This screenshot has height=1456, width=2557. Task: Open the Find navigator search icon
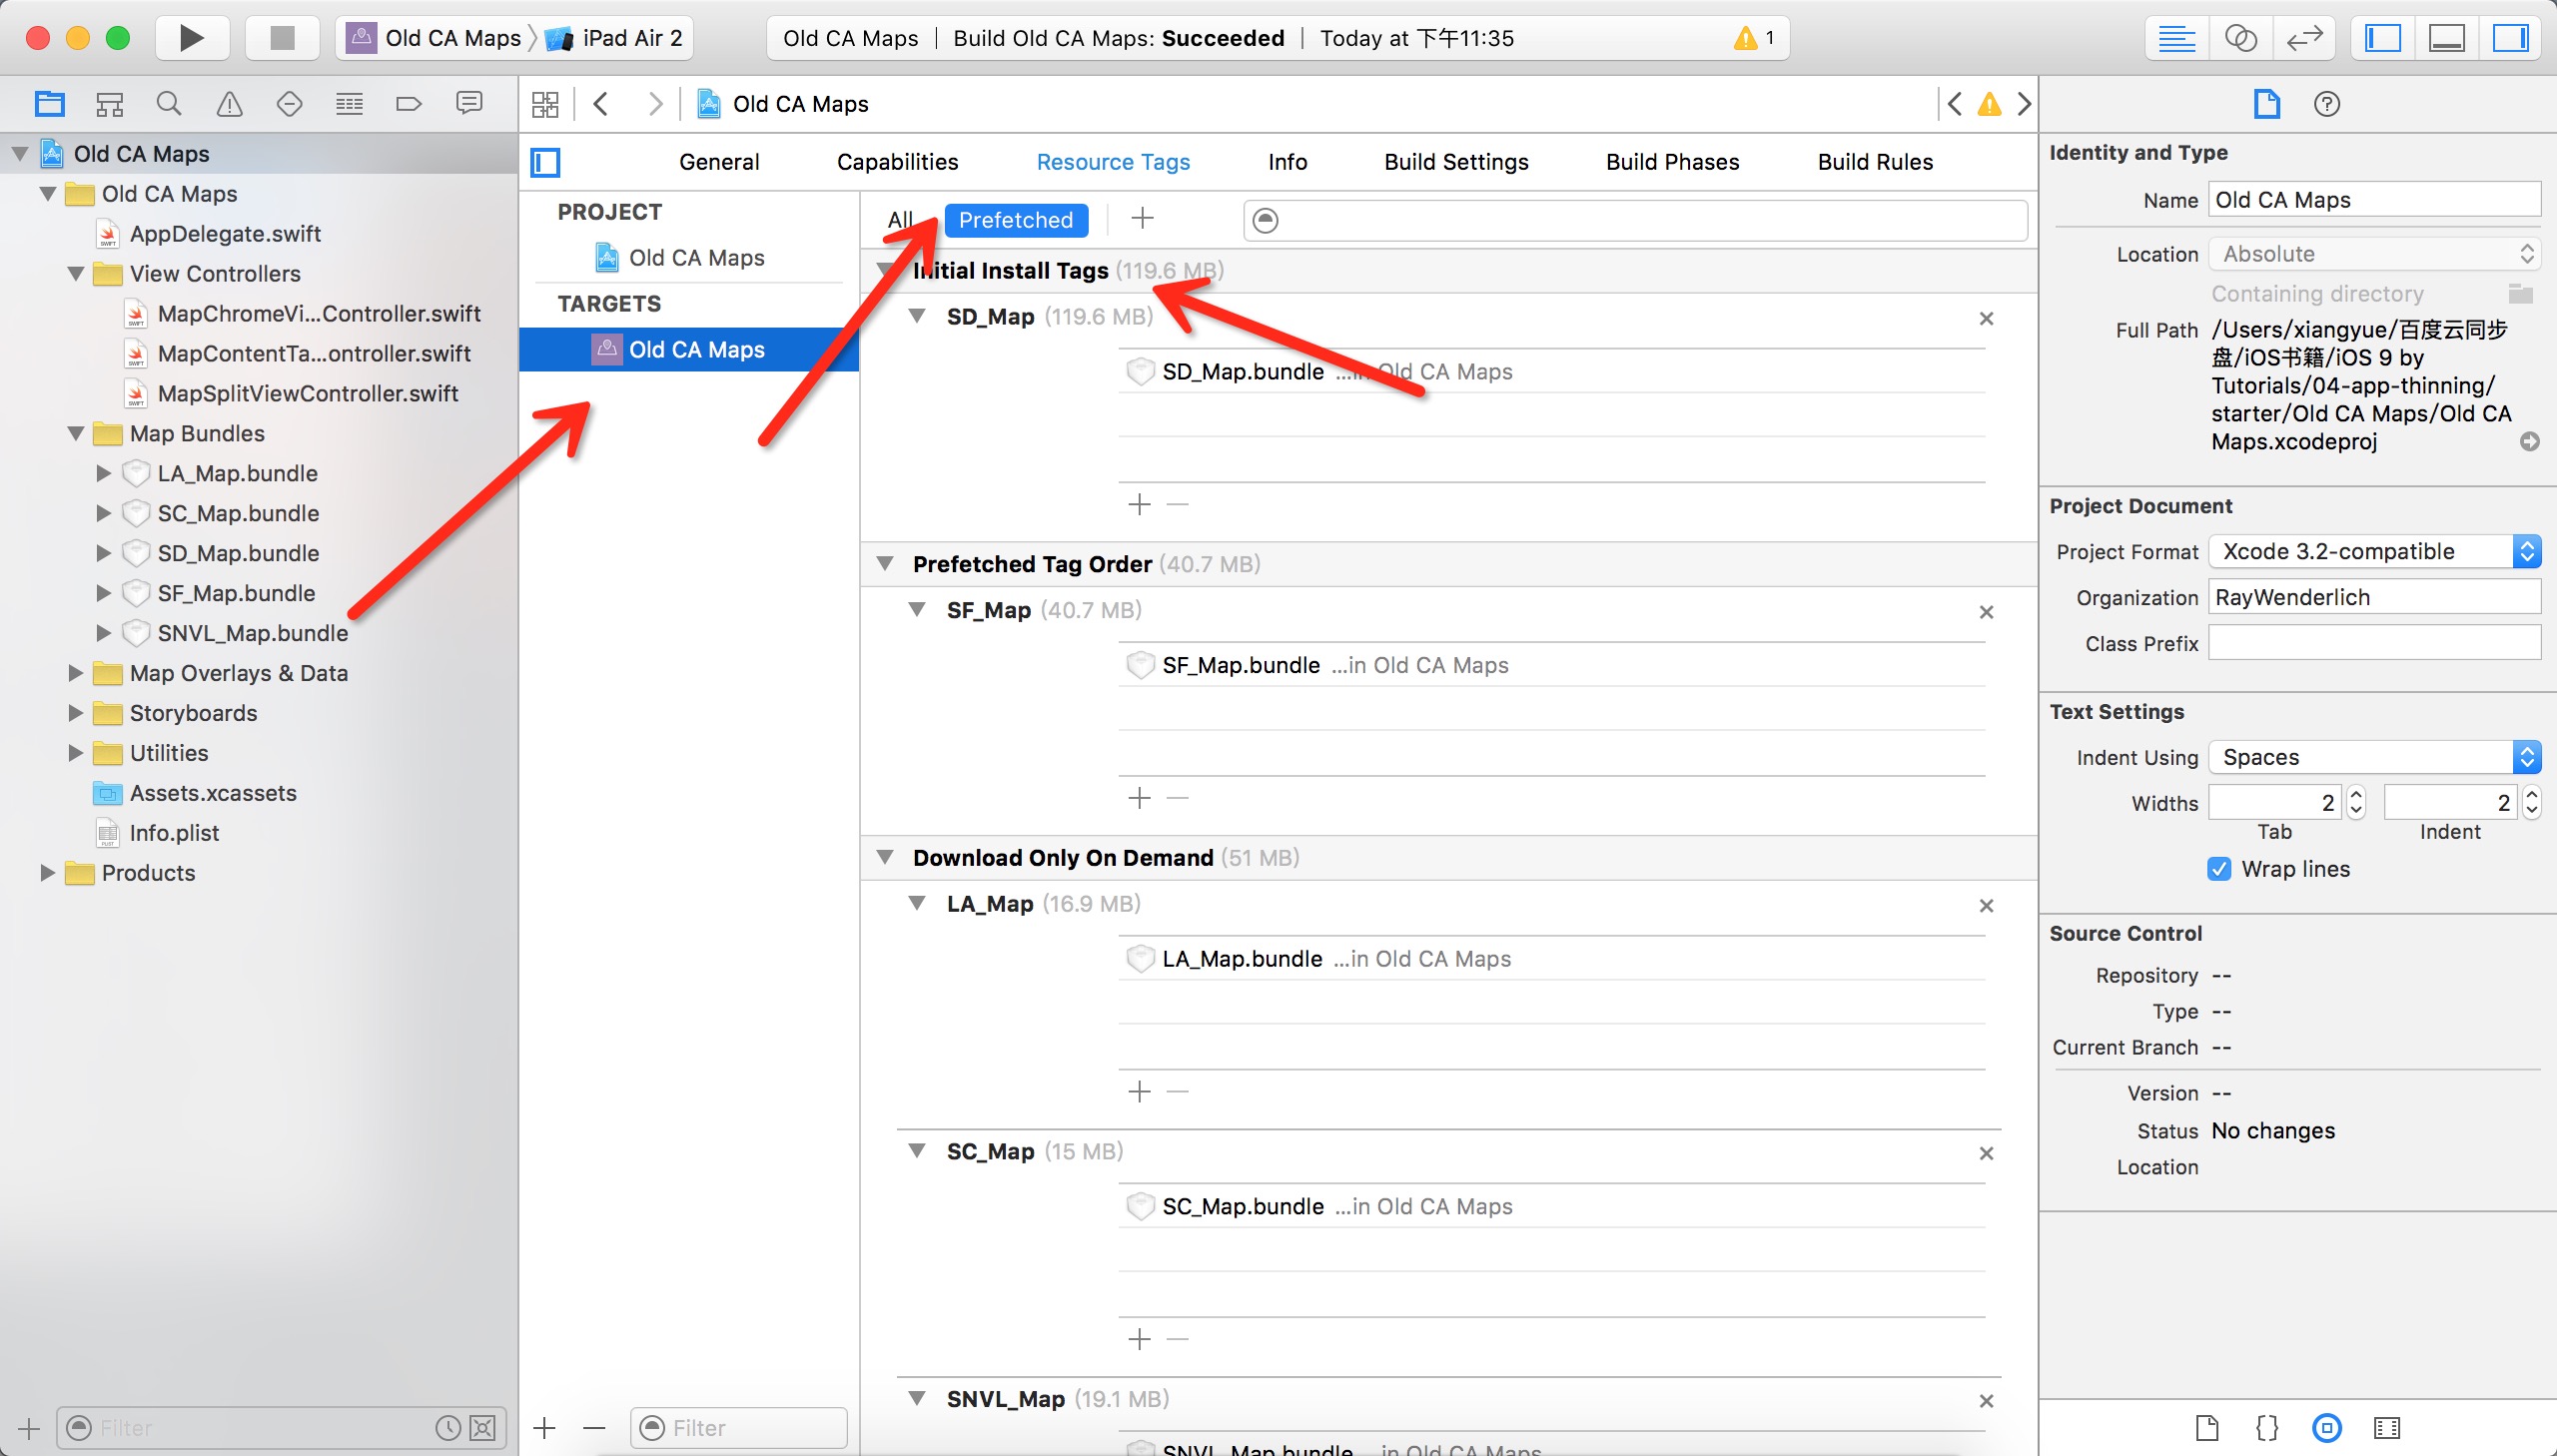[169, 104]
